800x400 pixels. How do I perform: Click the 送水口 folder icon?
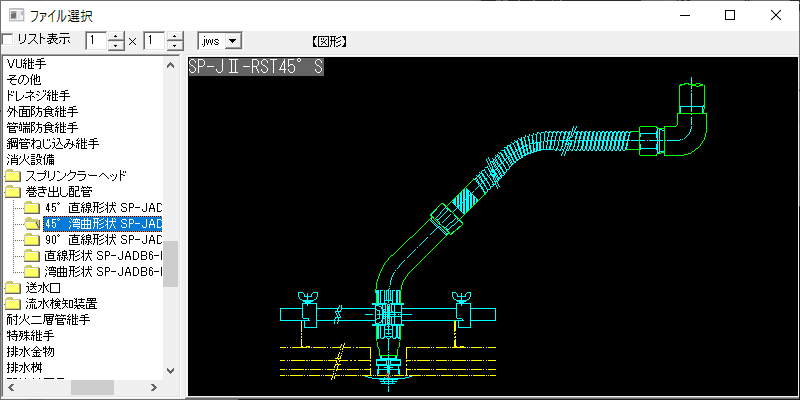tap(13, 288)
